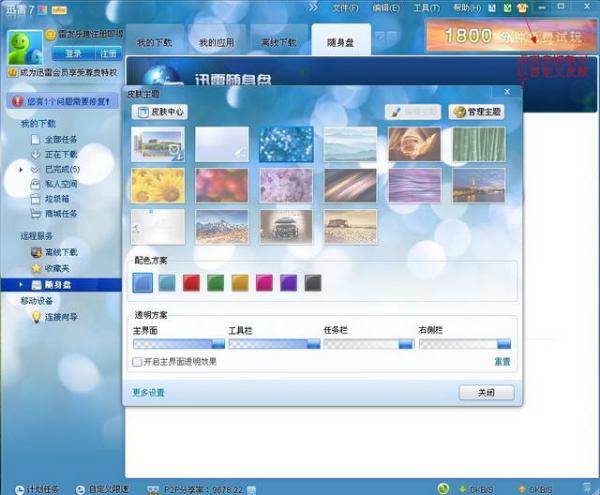600x495 pixels.
Task: Select the car skin thumbnail
Action: (286, 226)
